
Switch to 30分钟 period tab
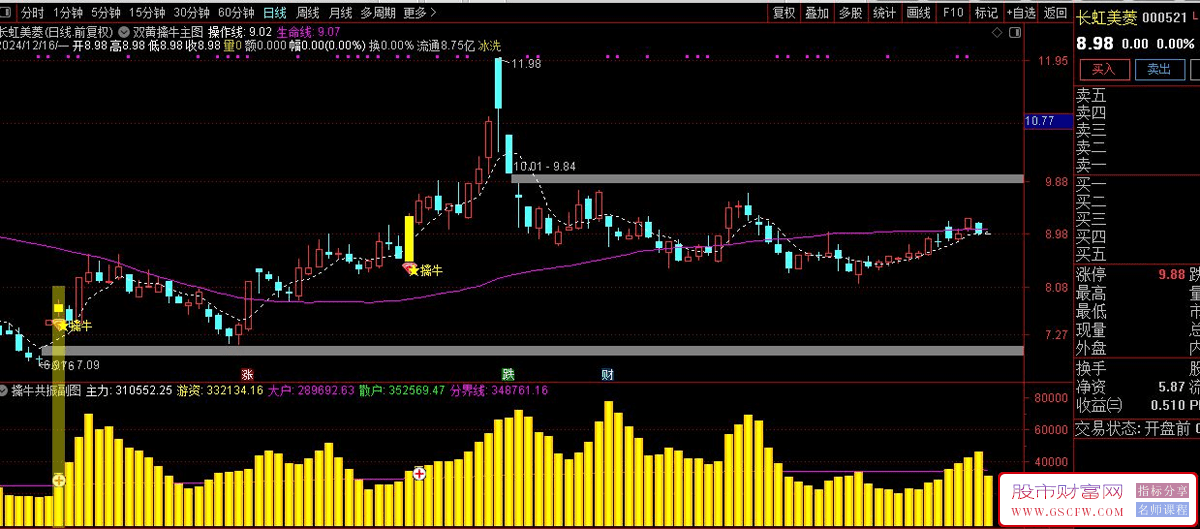(190, 13)
